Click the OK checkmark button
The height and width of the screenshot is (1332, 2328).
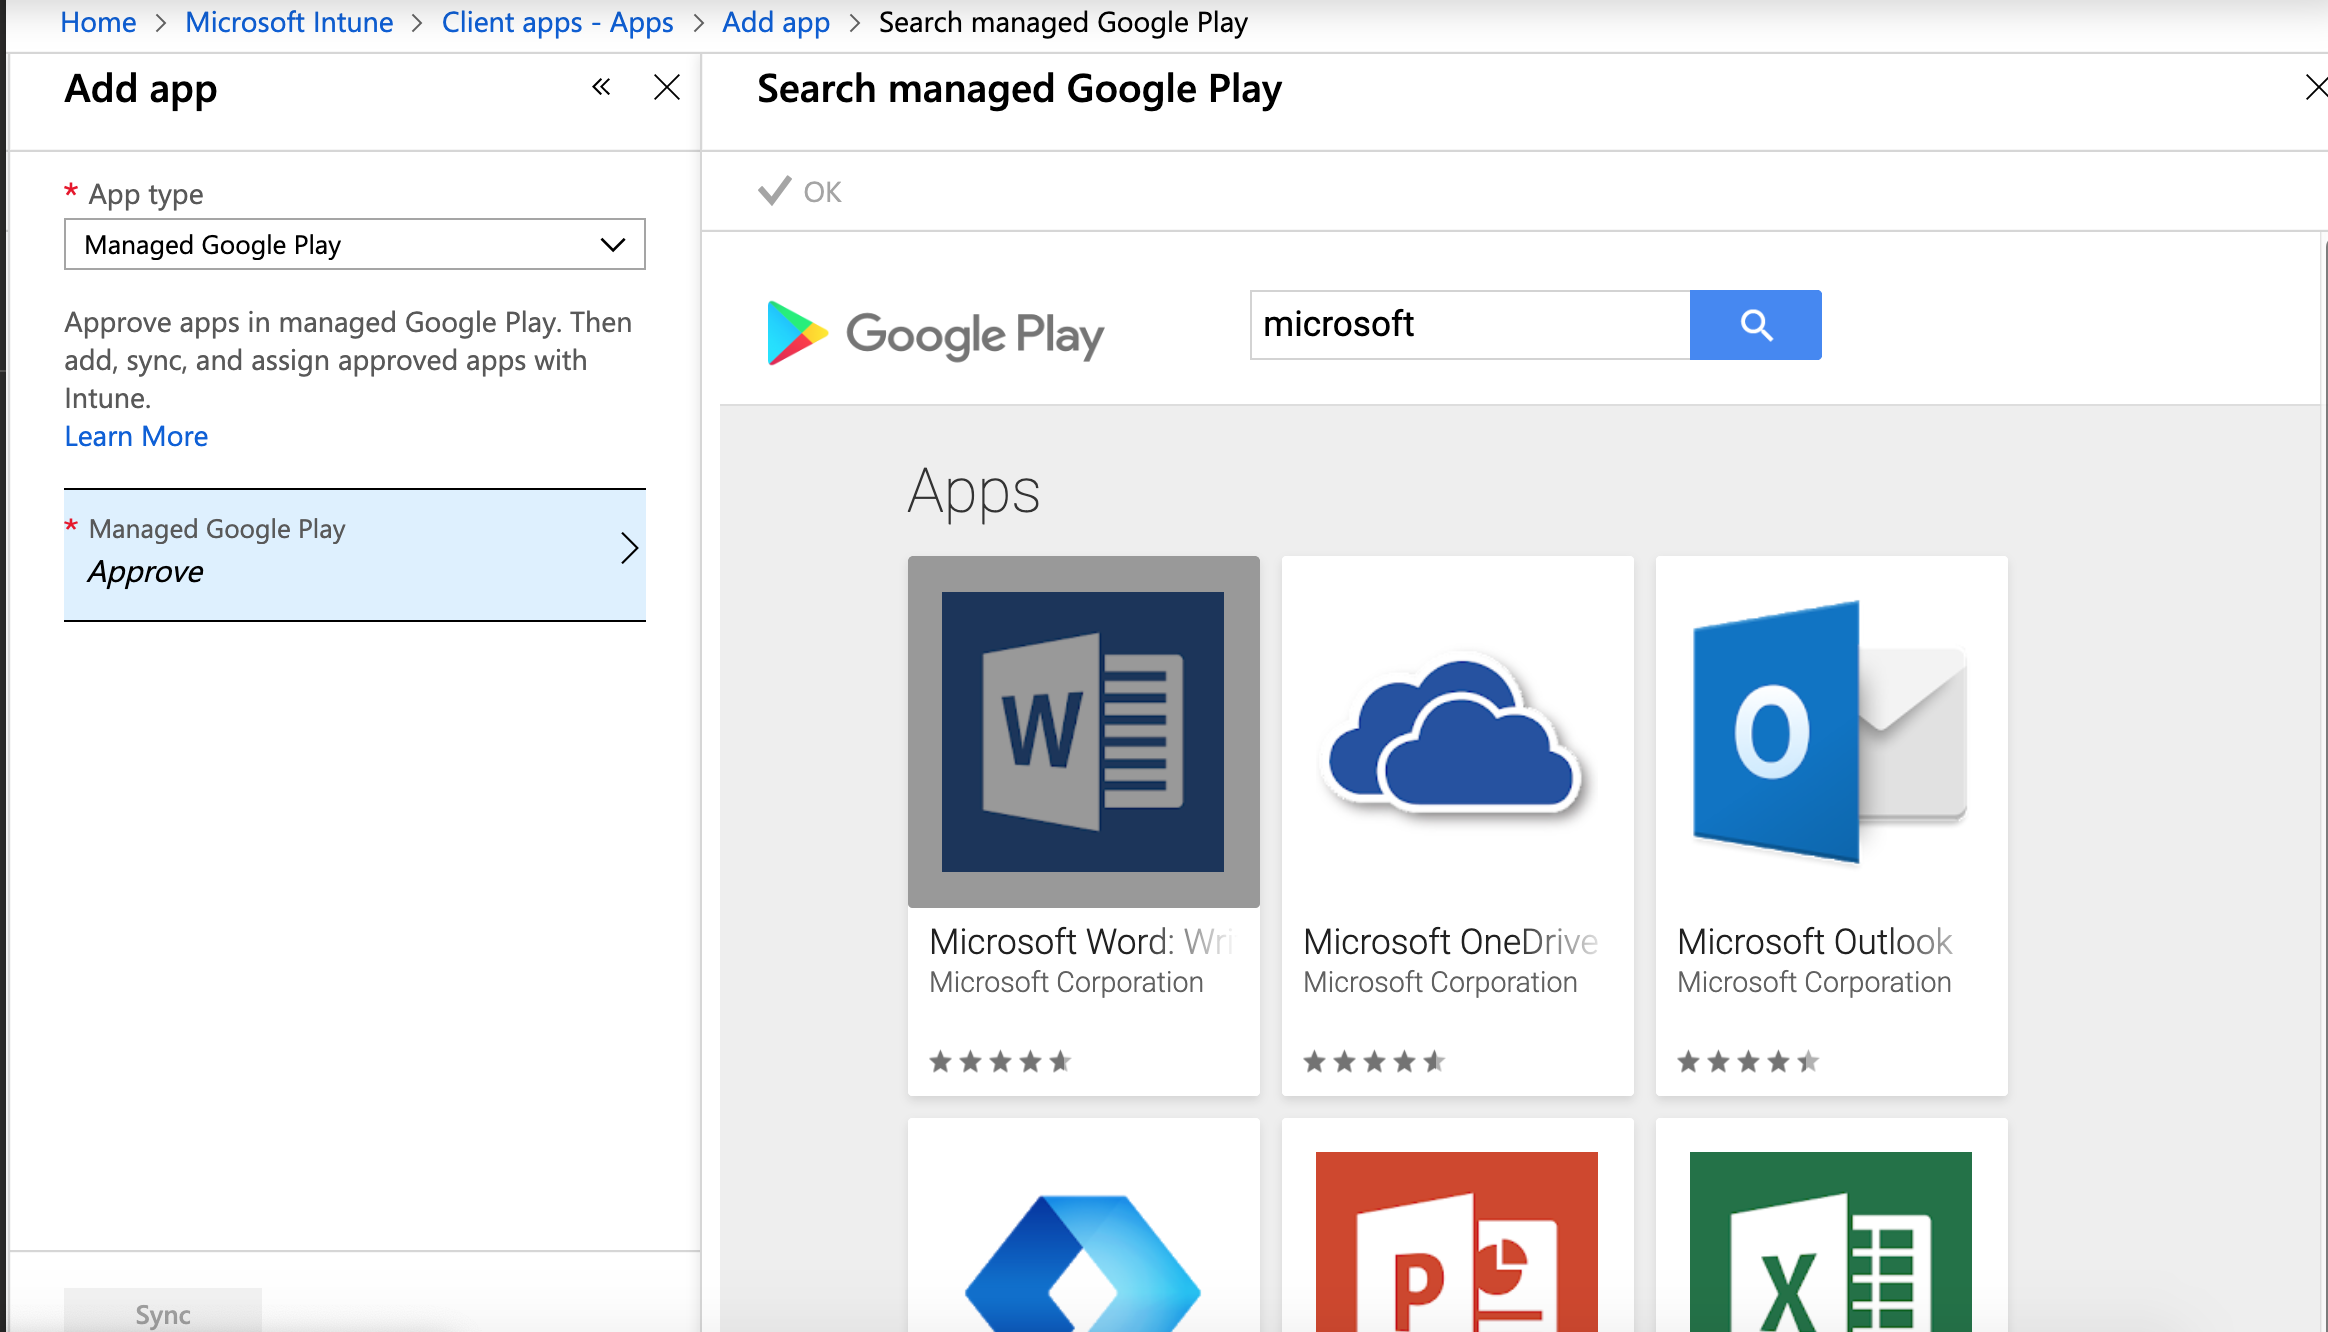(800, 191)
